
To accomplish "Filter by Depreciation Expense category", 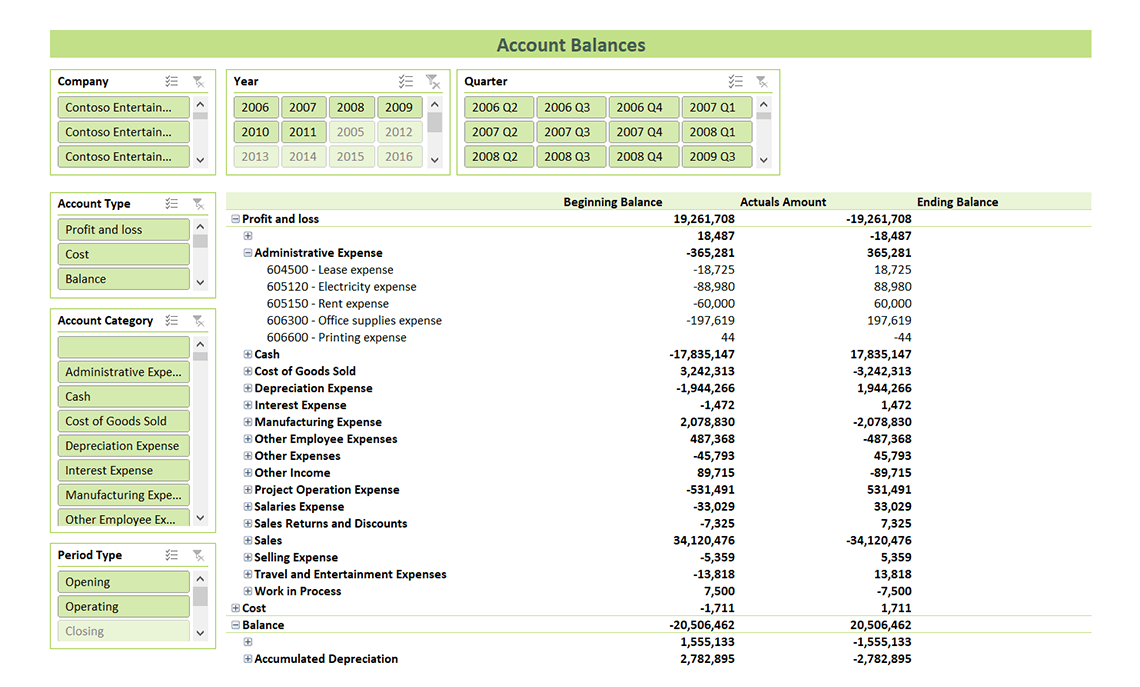I will click(124, 446).
